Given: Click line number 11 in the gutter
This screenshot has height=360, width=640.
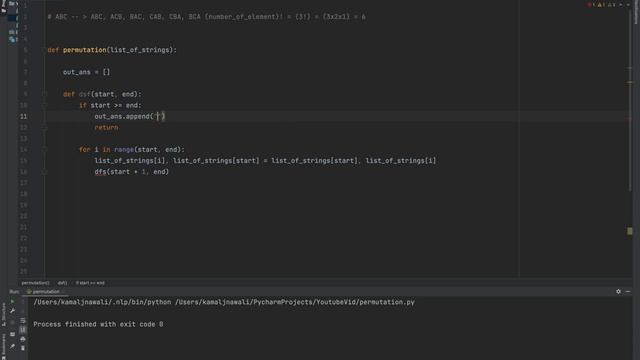Looking at the screenshot, I should tap(23, 116).
